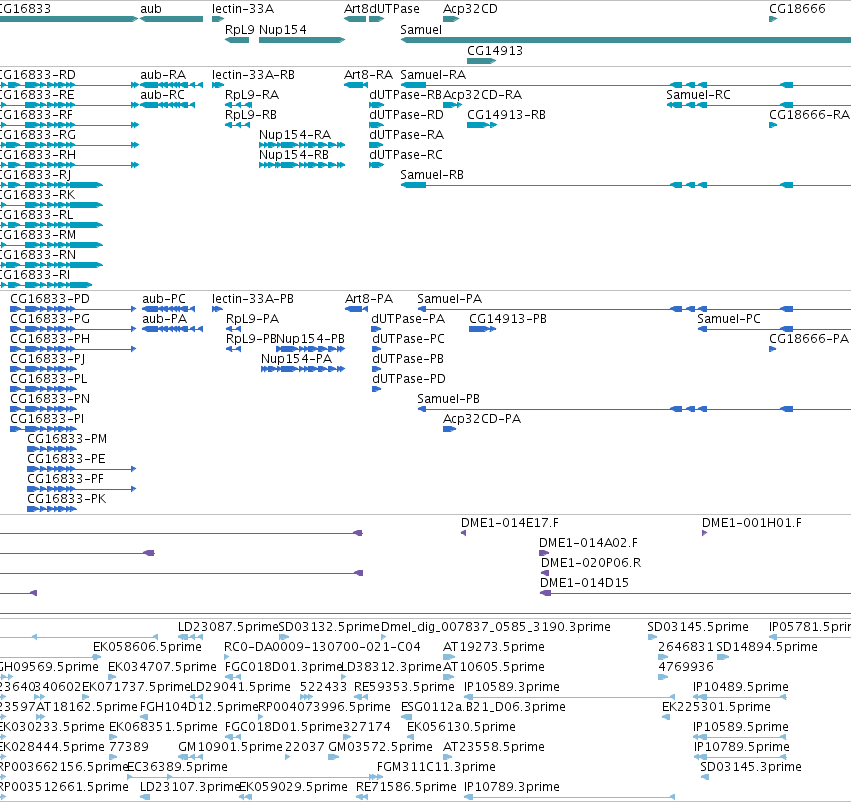Screen dimensions: 851x802
Task: Select EST IP10489.5prime
Action: 741,688
